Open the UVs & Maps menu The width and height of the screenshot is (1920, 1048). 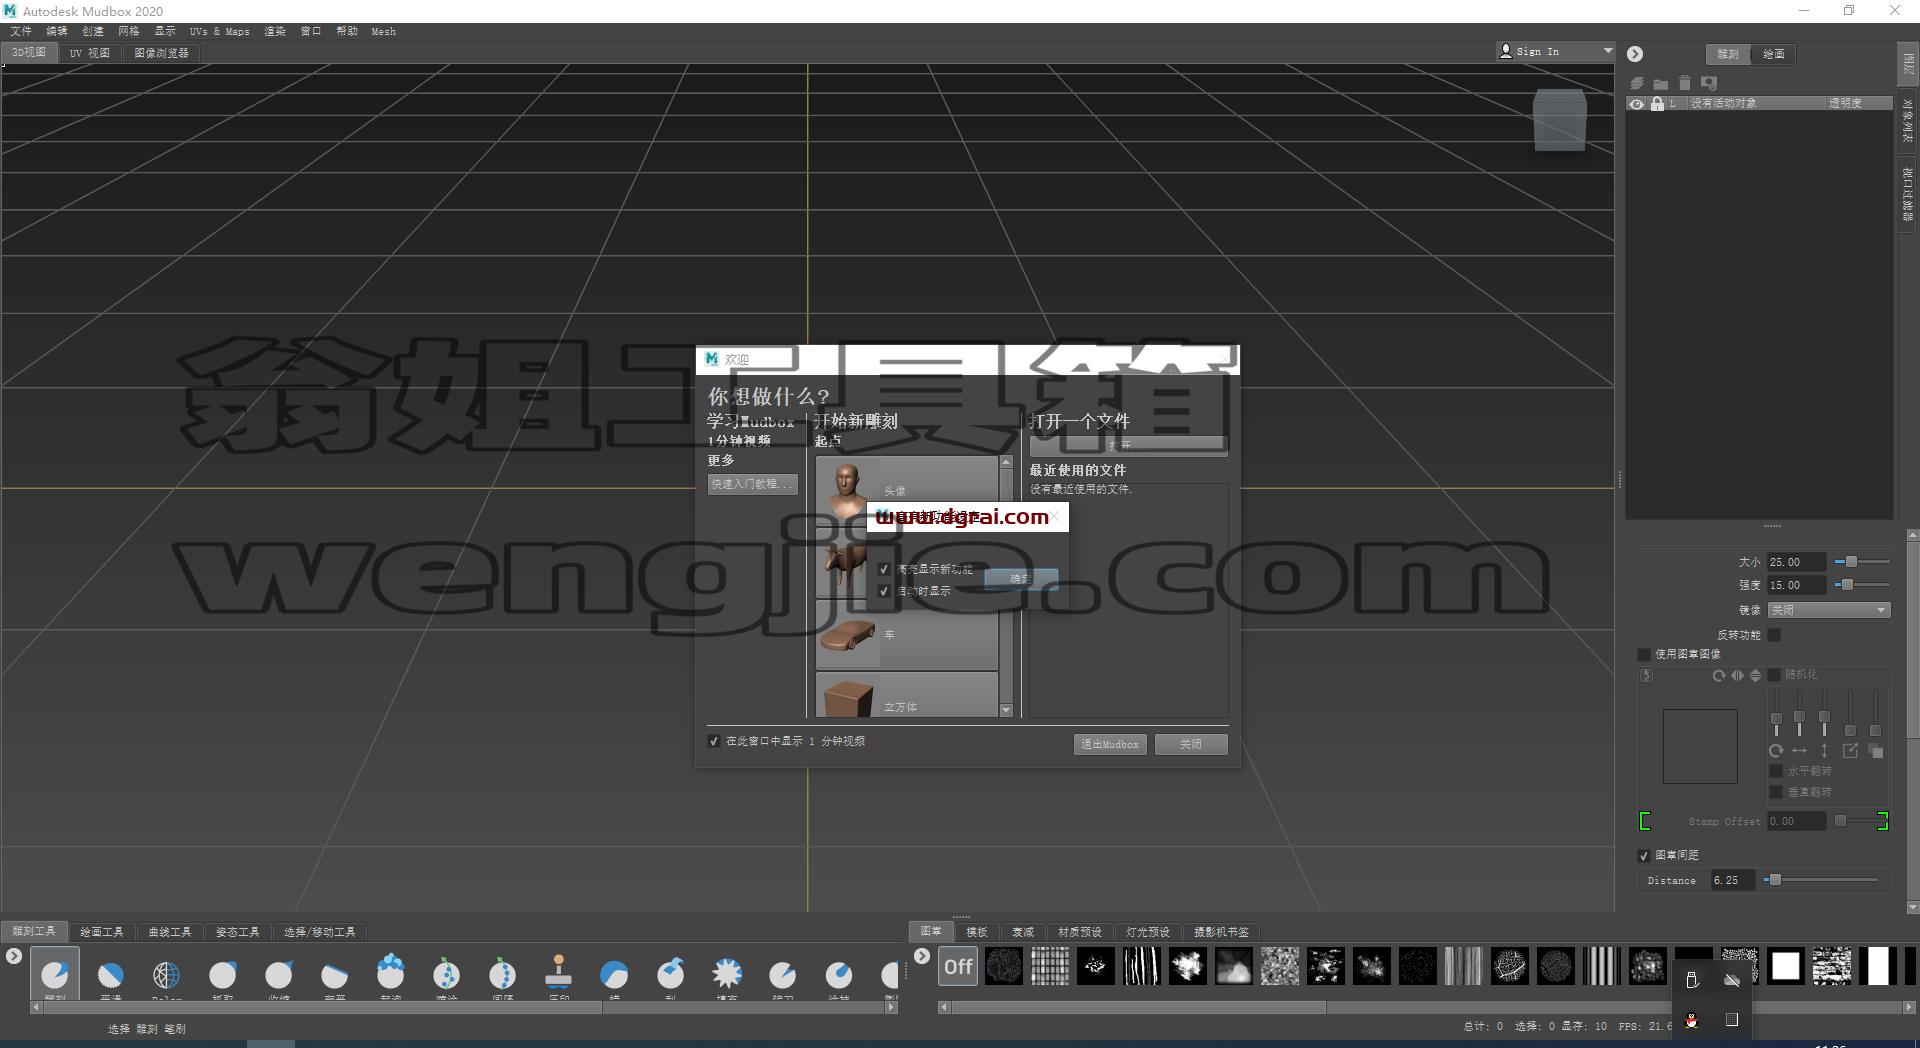point(219,31)
